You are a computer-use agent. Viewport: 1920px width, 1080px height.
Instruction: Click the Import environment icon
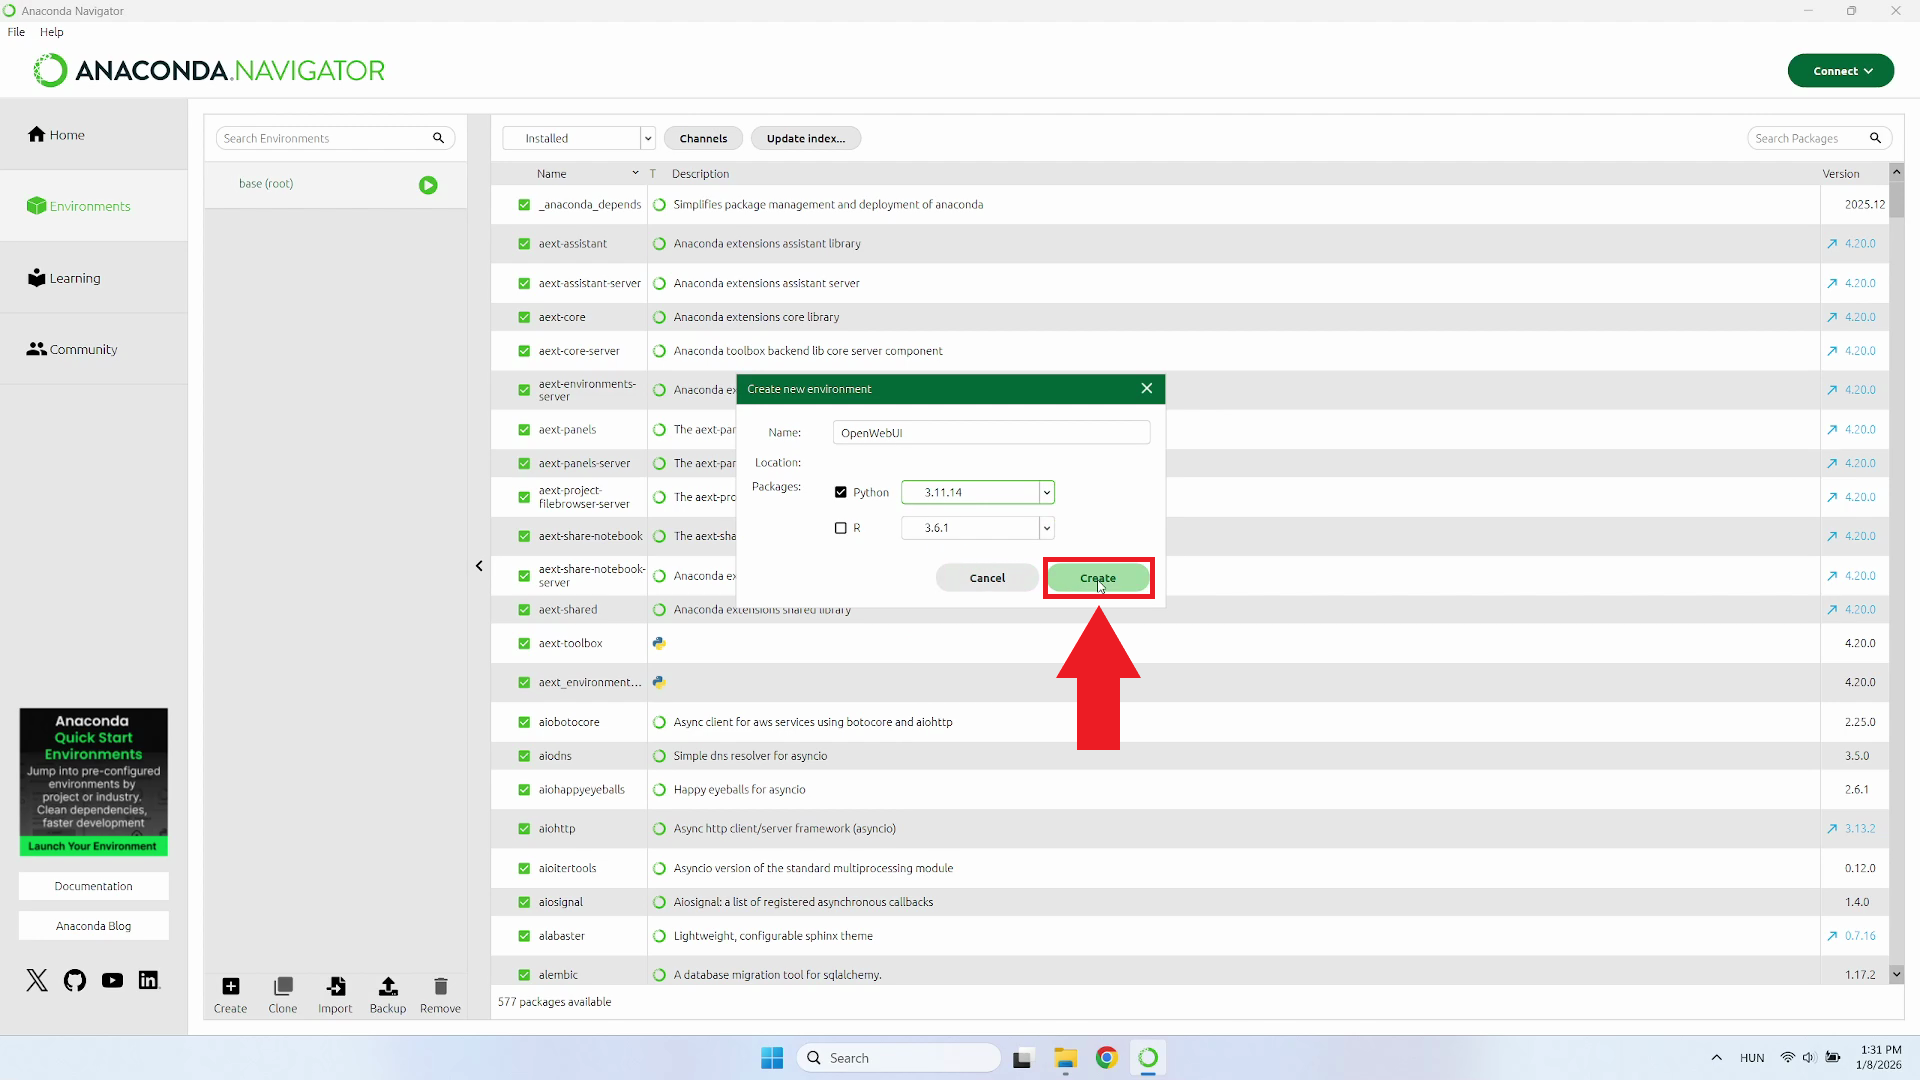click(x=335, y=987)
